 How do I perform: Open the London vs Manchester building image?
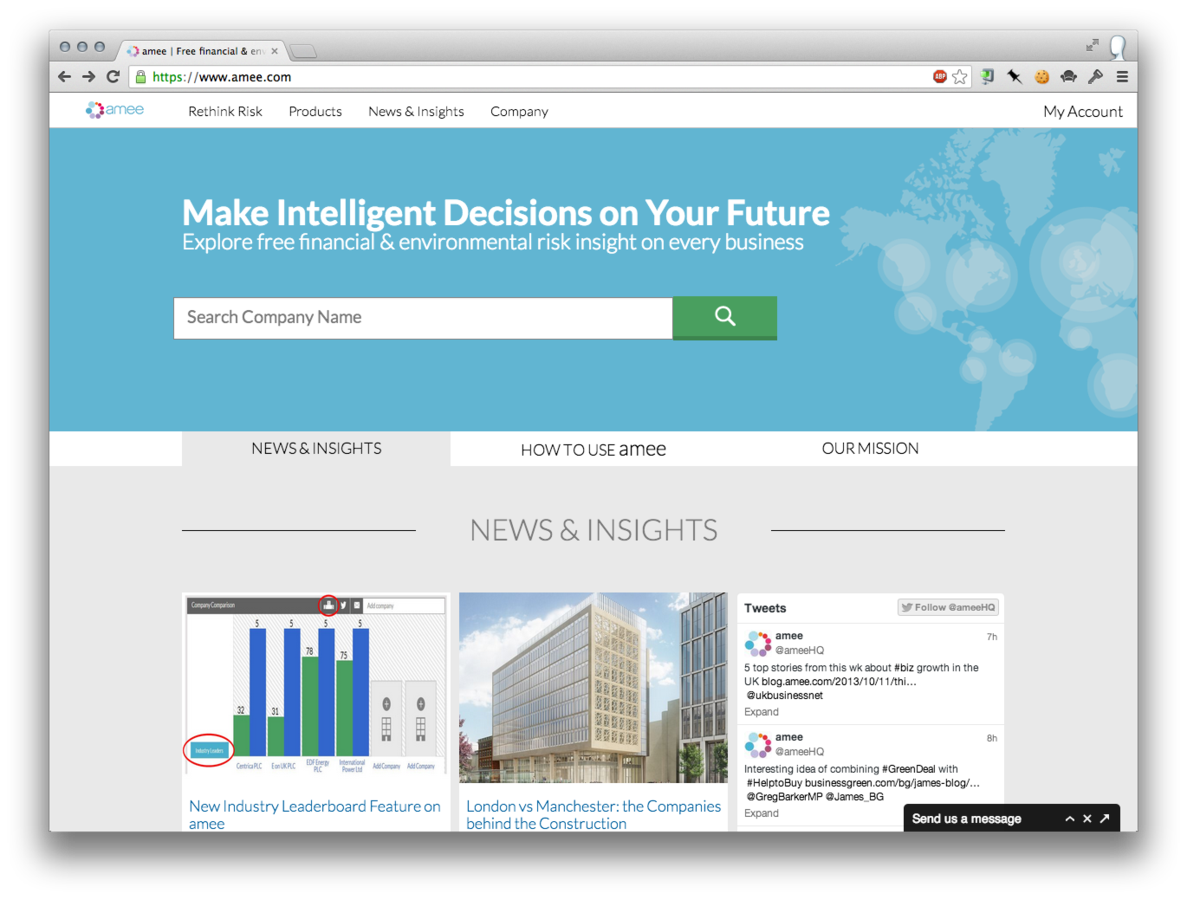(593, 687)
